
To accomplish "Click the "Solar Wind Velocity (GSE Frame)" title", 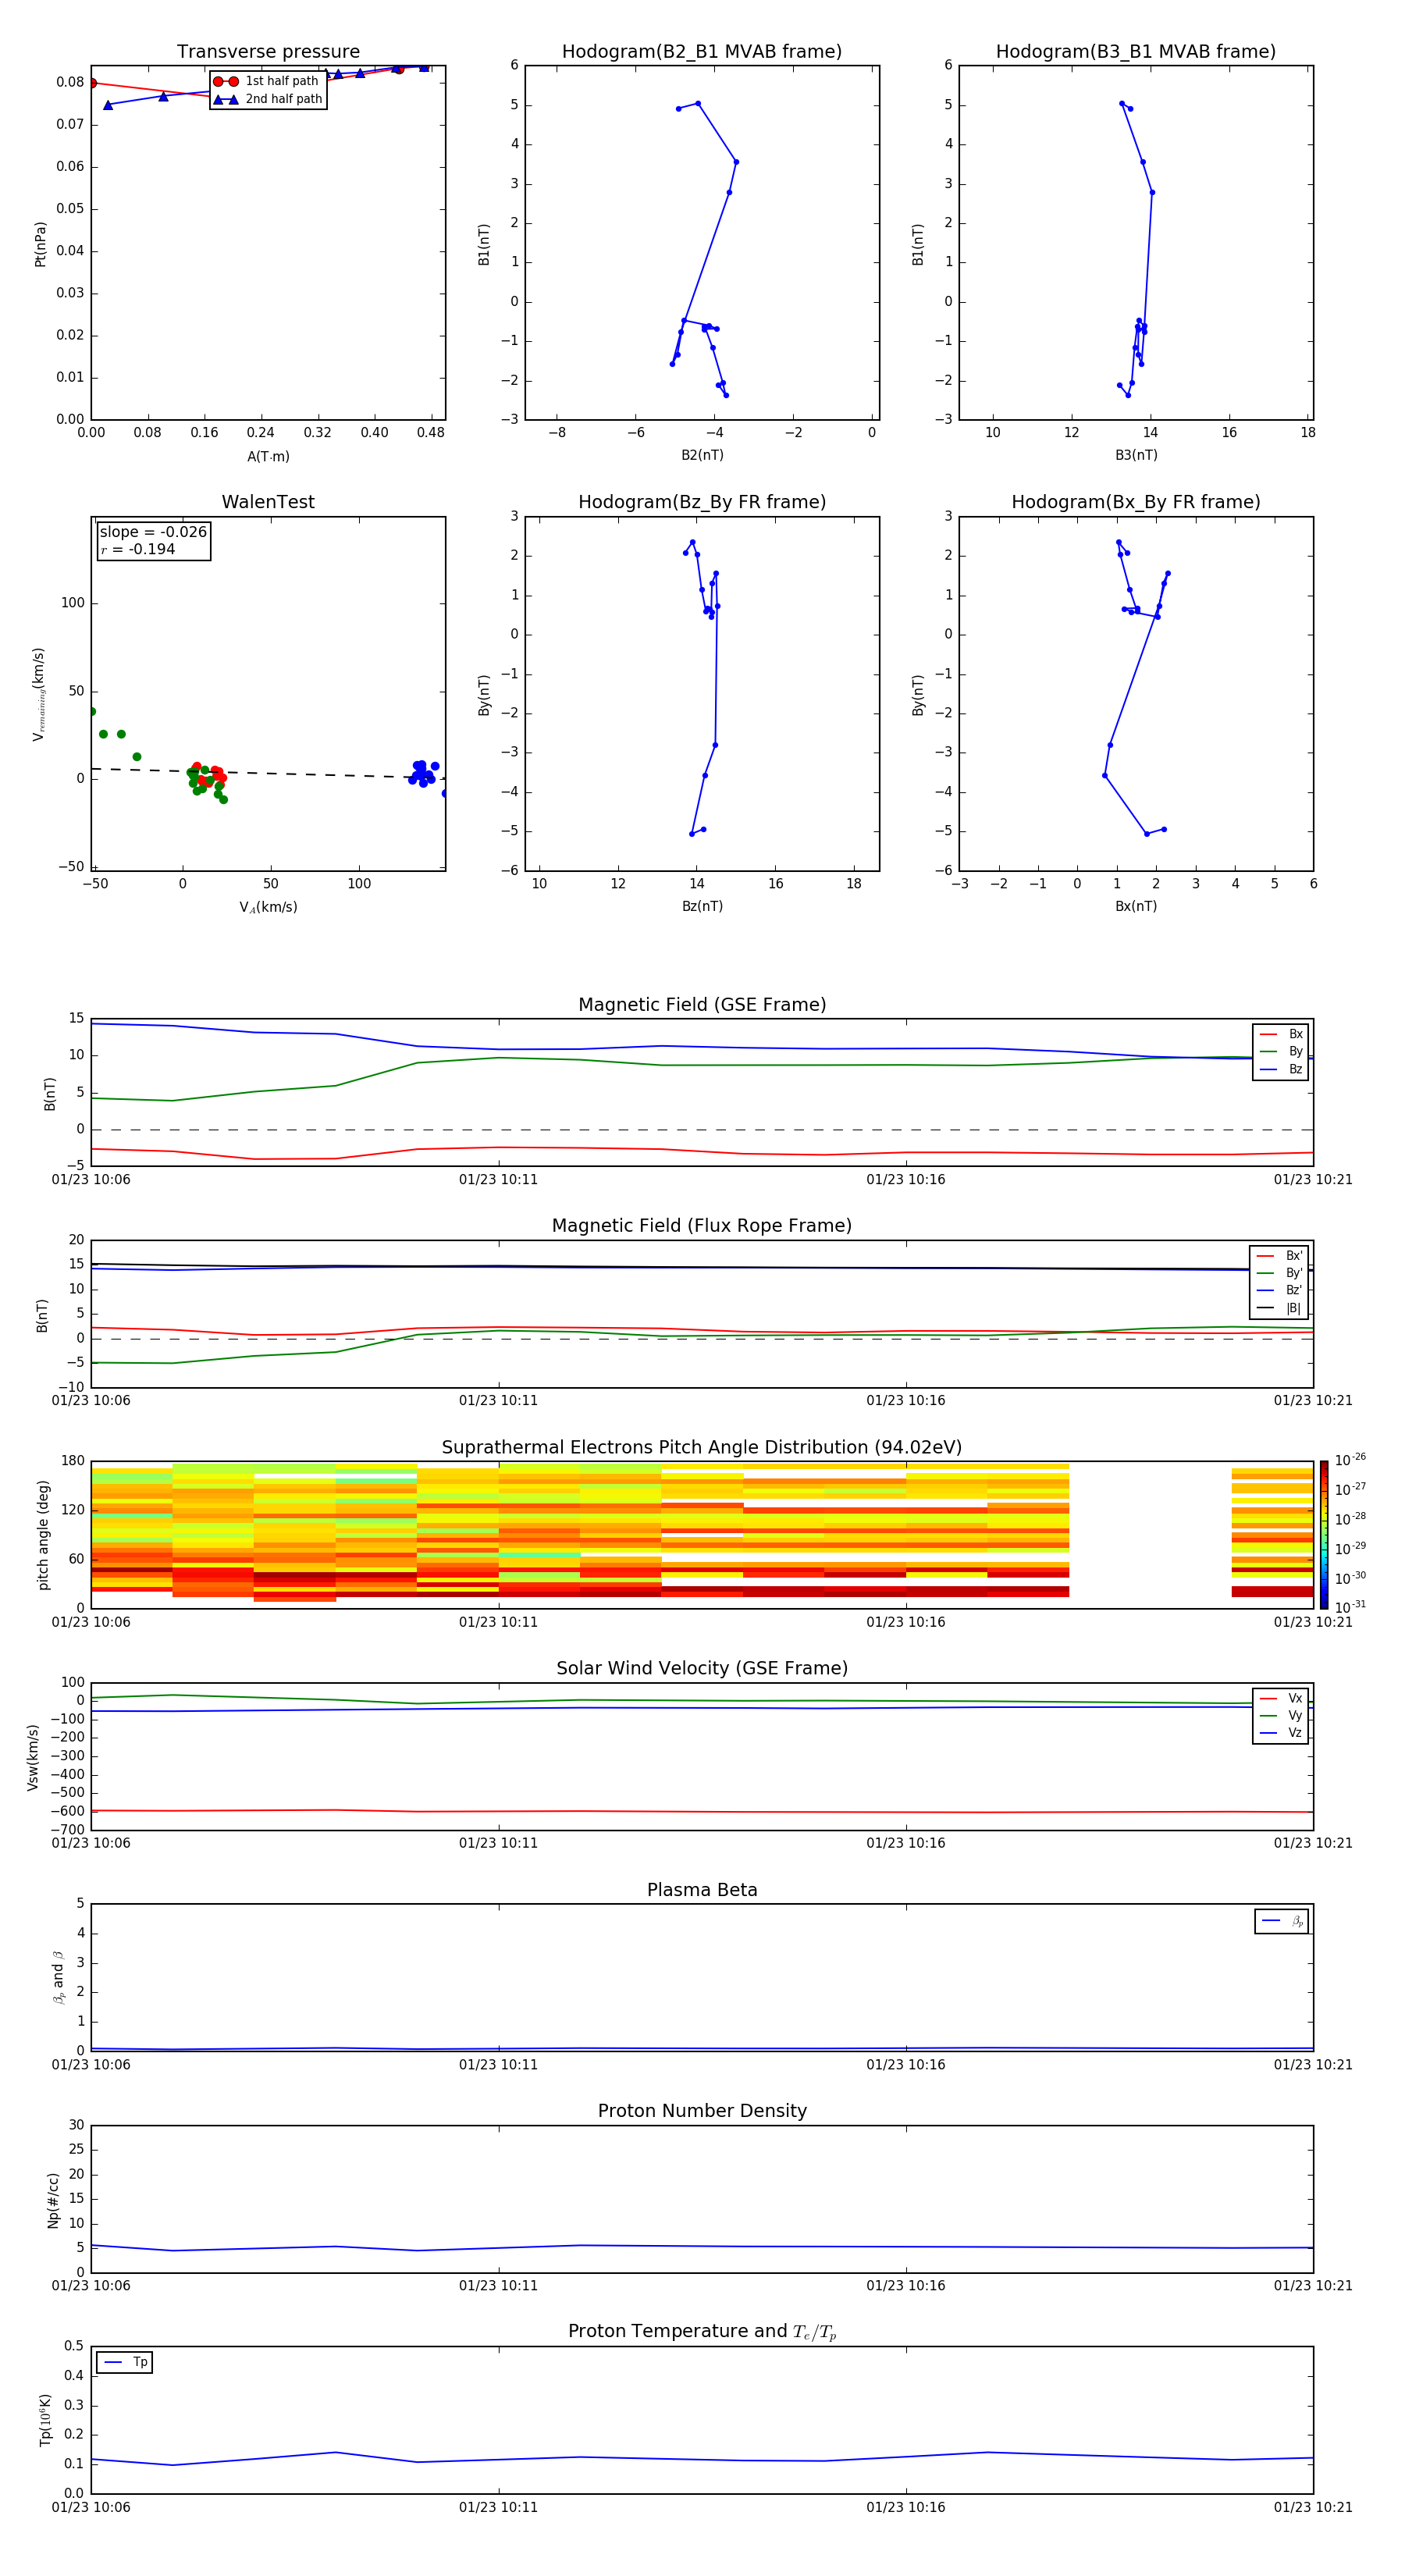I will tap(702, 1669).
